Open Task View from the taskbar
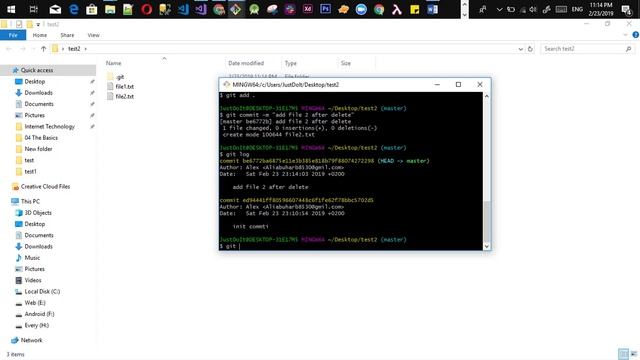The image size is (640, 360). [x=34, y=9]
